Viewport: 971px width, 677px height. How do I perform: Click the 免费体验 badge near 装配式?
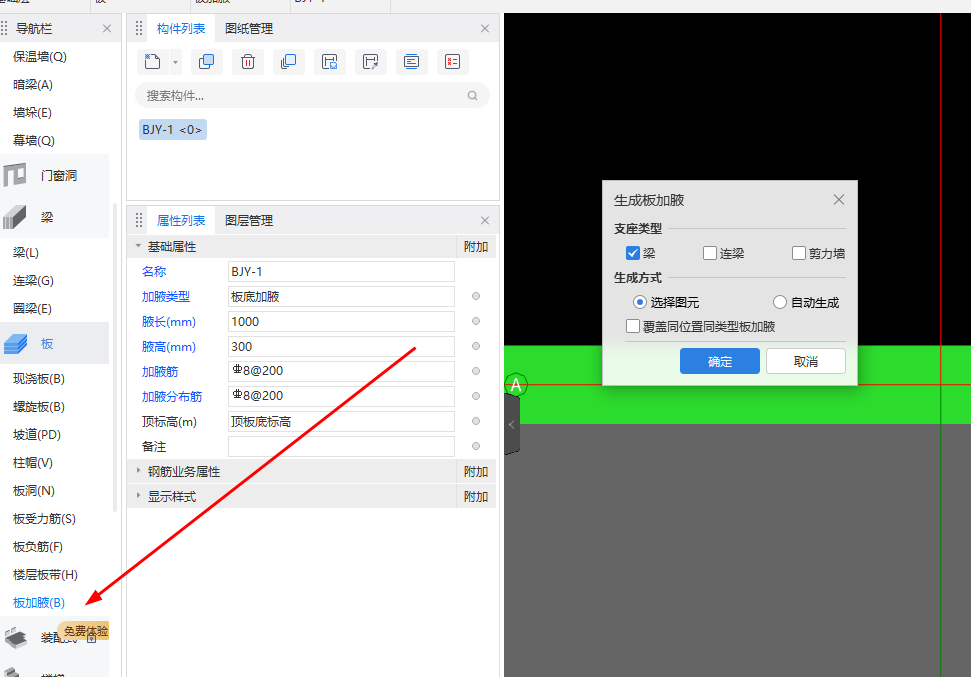click(84, 631)
